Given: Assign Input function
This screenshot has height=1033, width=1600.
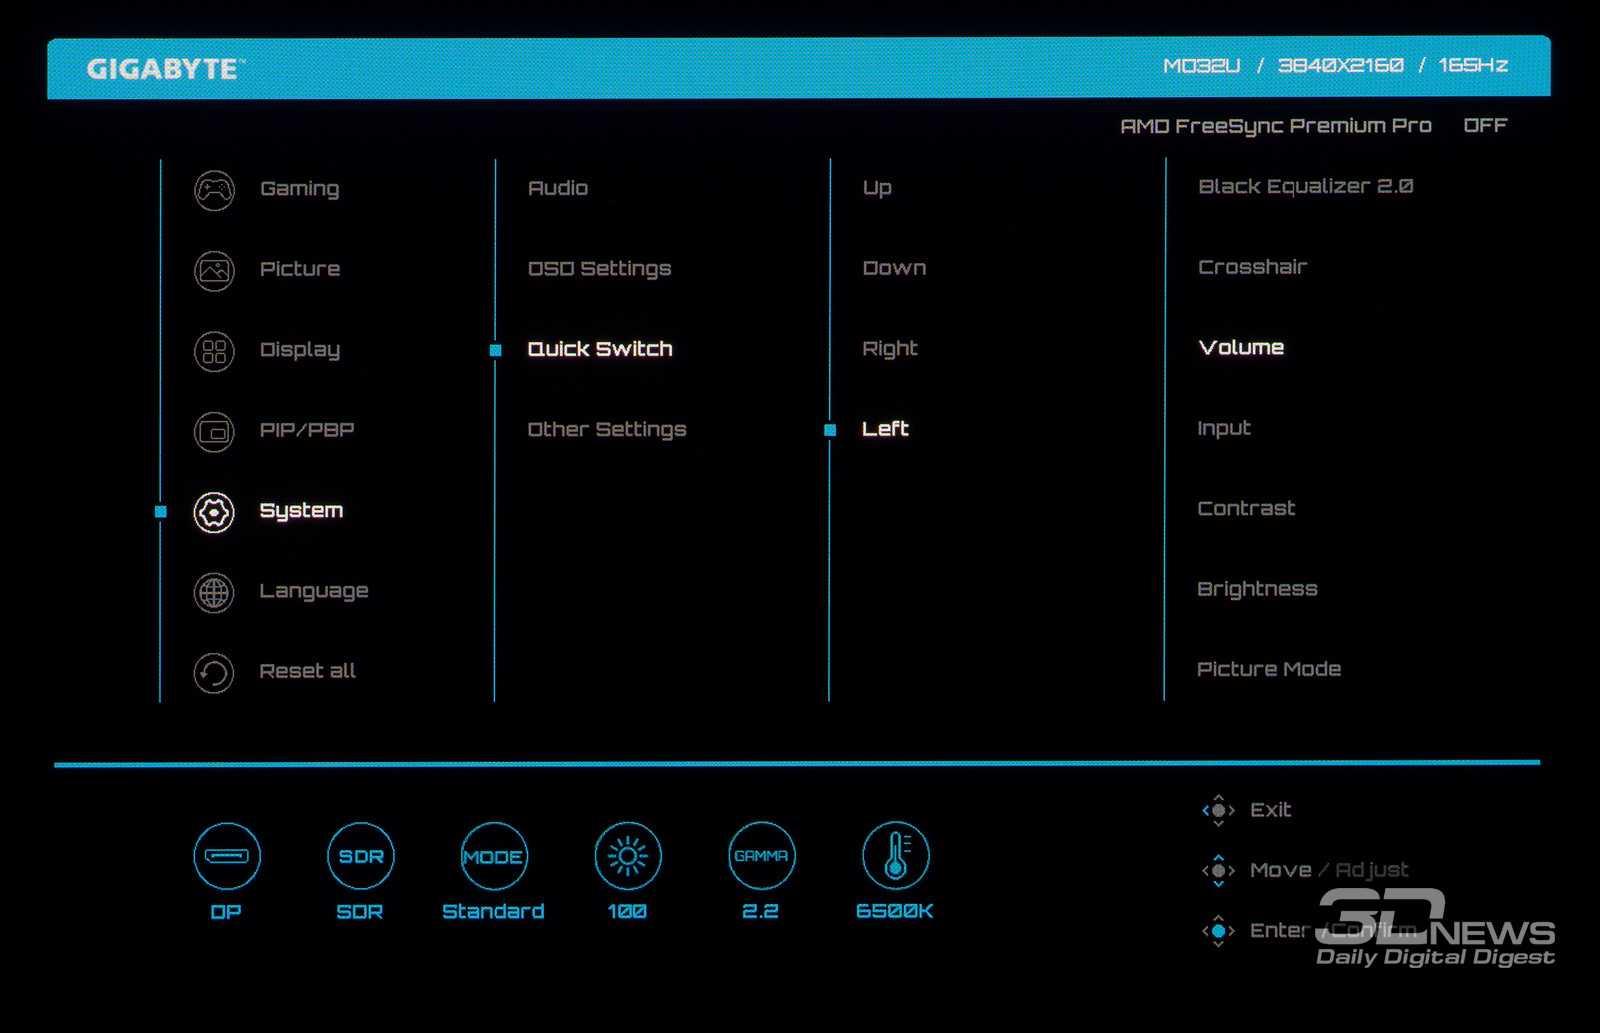Looking at the screenshot, I should coord(1224,429).
